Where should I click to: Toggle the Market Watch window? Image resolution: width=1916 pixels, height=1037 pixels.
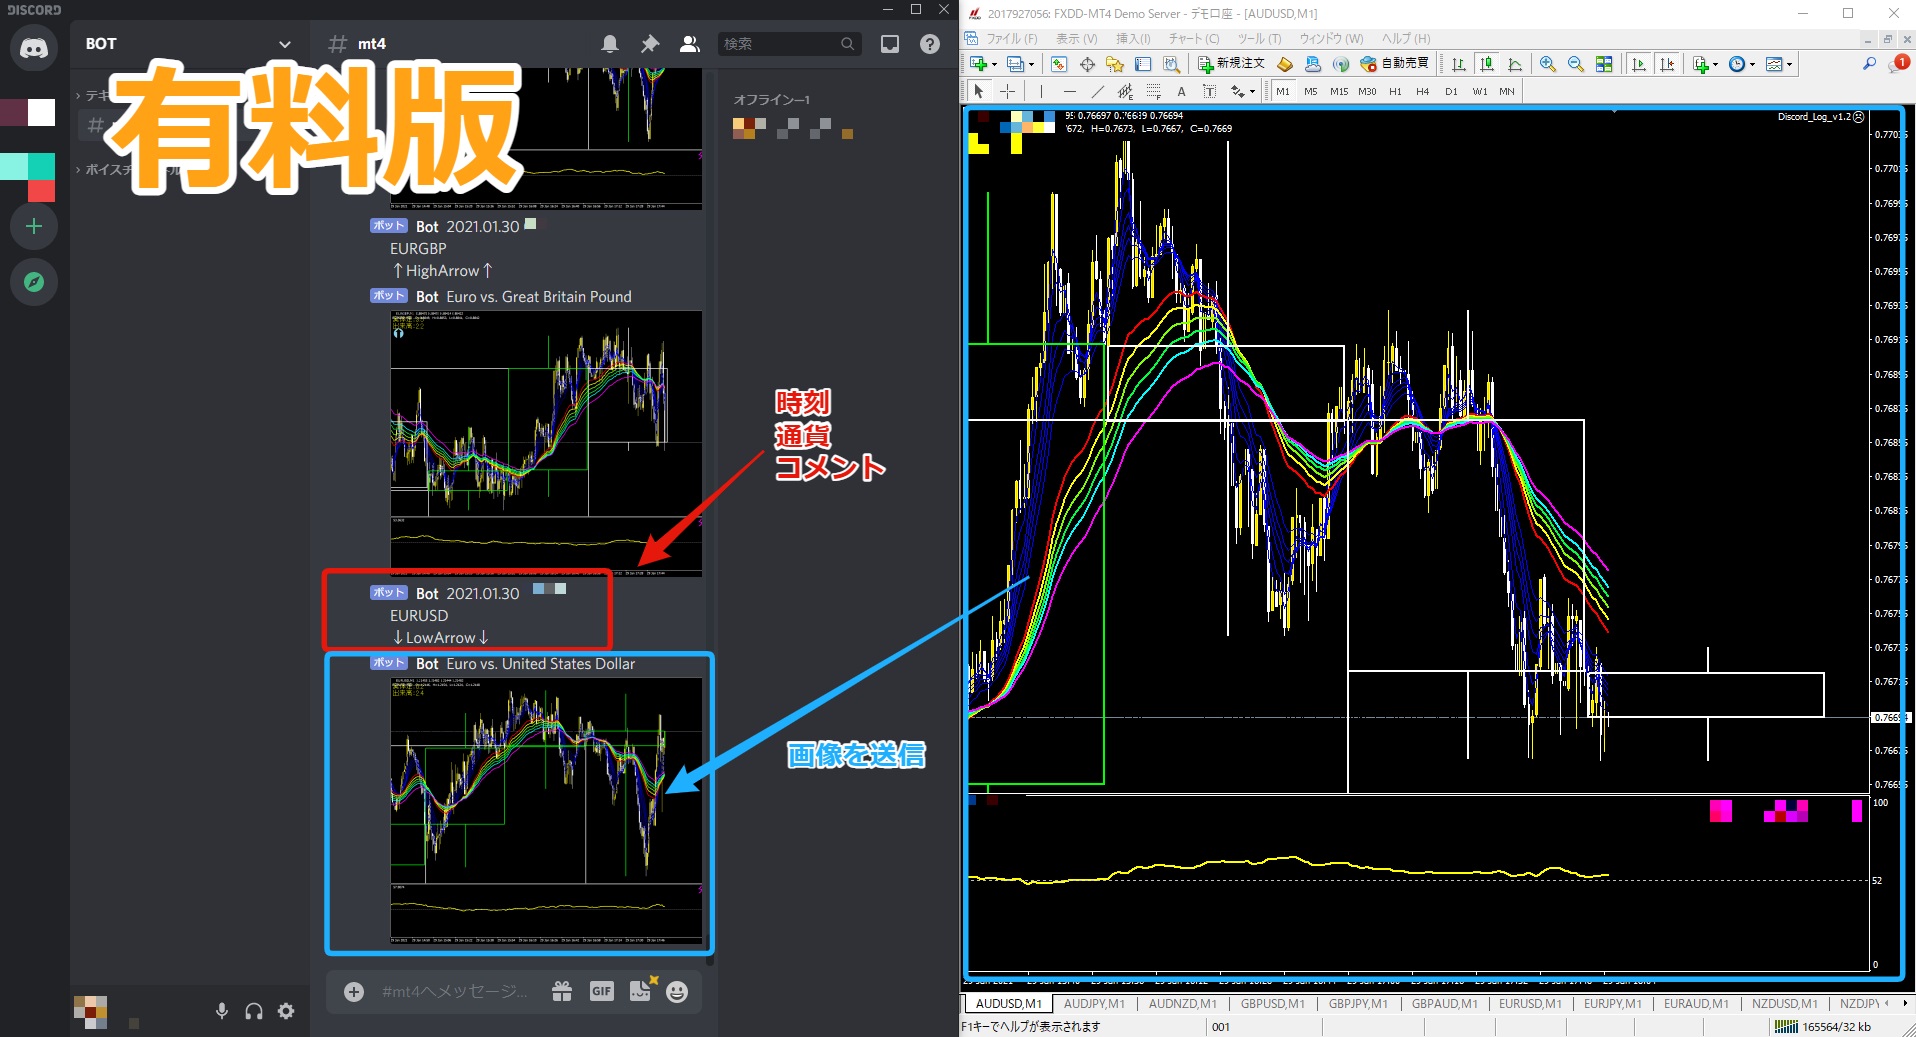[x=1059, y=64]
